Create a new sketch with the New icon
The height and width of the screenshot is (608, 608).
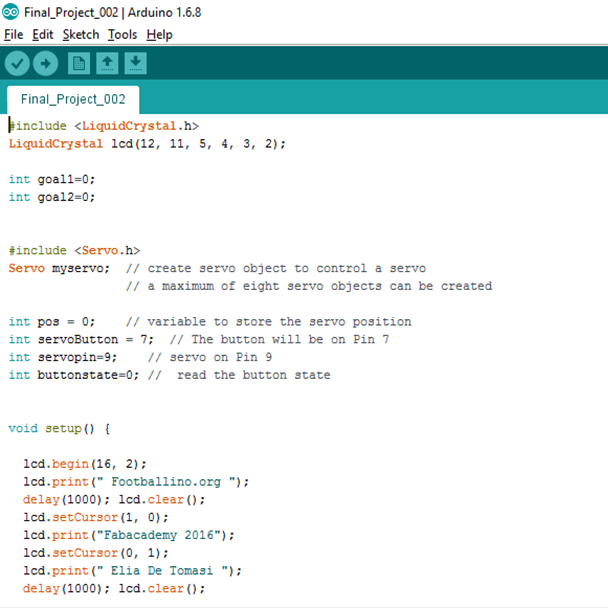[x=79, y=63]
